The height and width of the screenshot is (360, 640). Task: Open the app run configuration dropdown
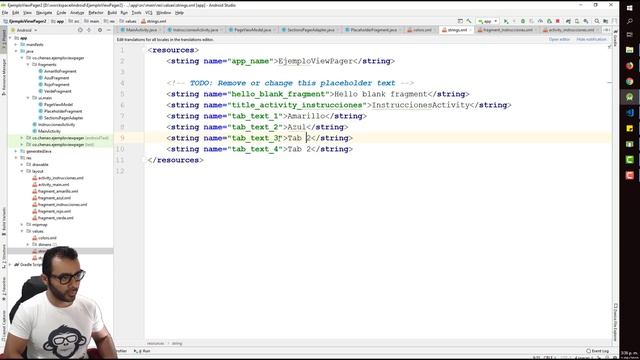[488, 21]
